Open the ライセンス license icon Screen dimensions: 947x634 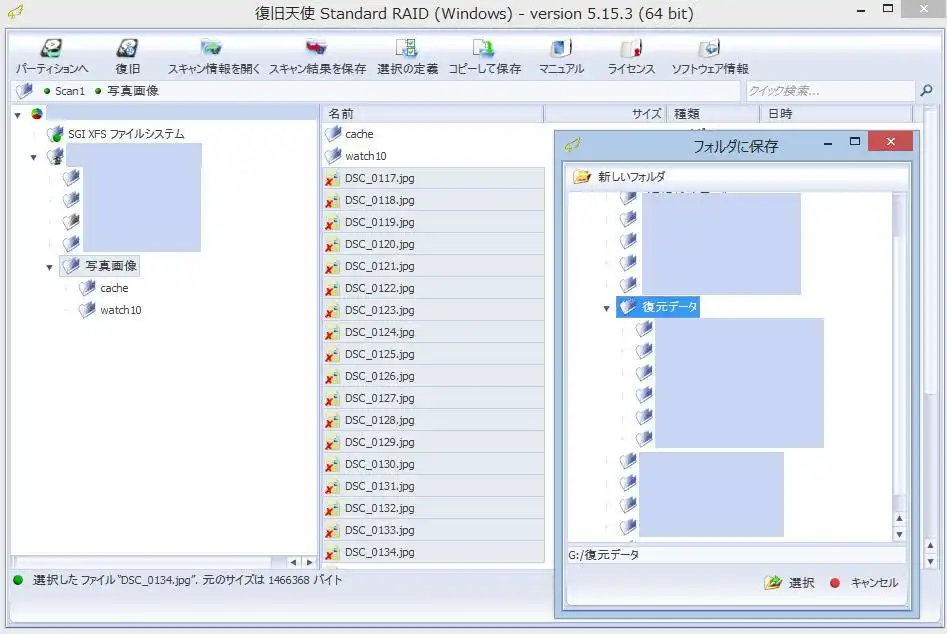[631, 50]
